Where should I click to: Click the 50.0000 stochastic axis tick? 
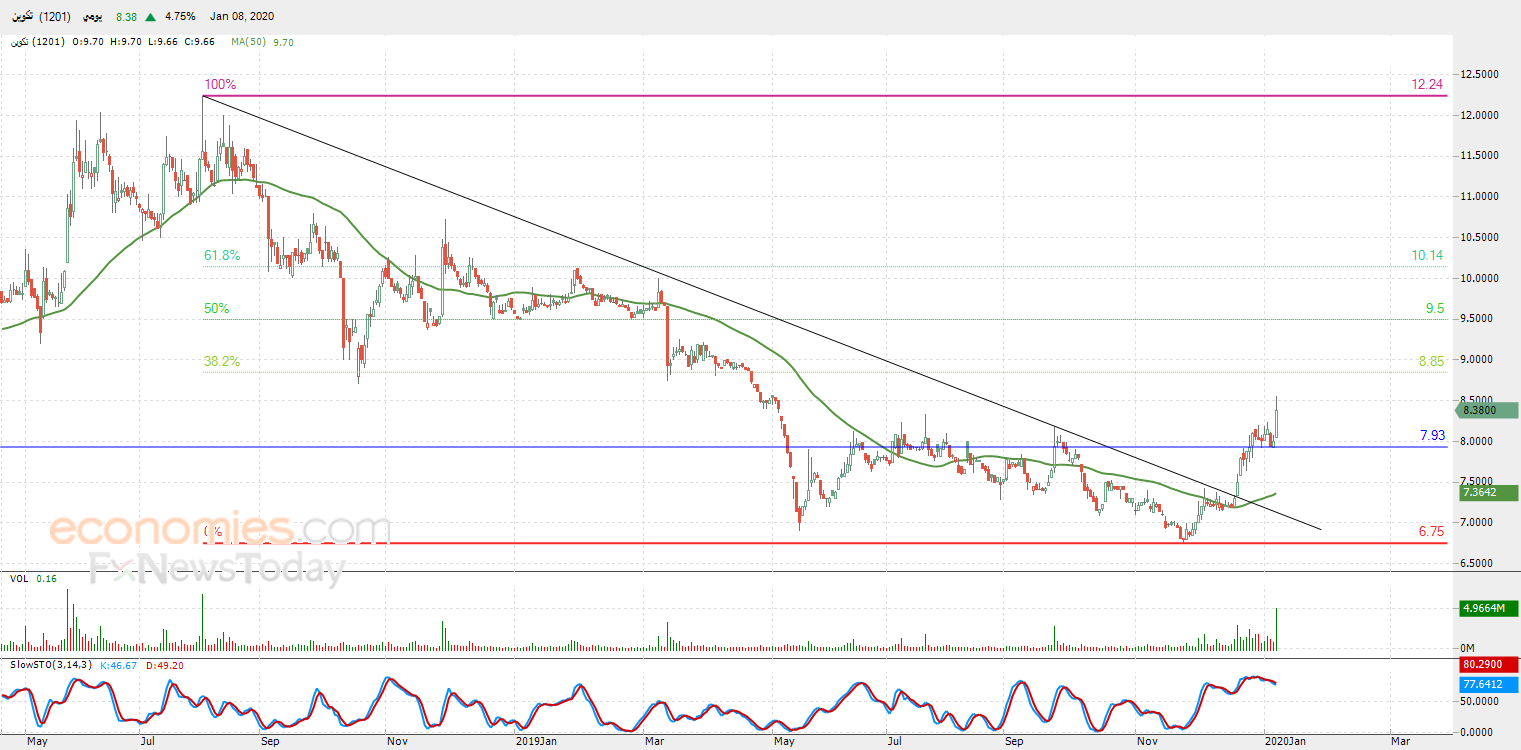tap(1480, 704)
